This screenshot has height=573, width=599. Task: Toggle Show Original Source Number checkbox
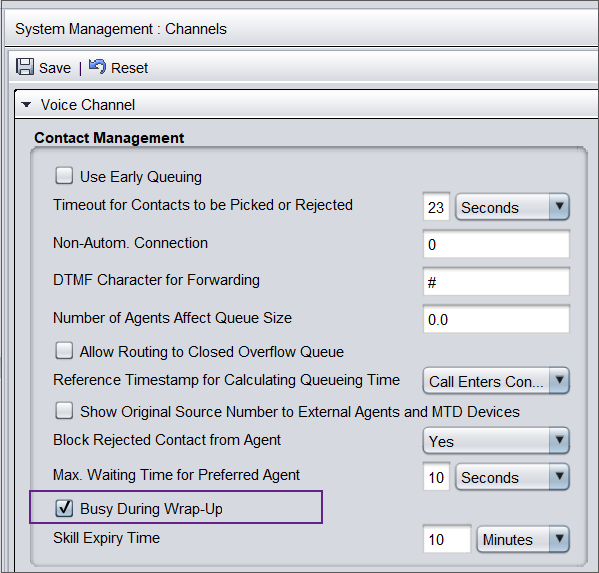click(x=64, y=411)
